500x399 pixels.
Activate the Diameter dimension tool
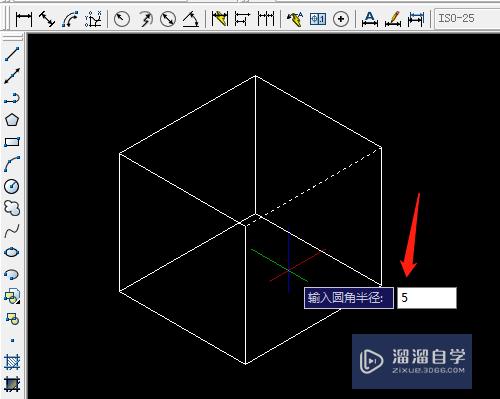click(x=168, y=19)
